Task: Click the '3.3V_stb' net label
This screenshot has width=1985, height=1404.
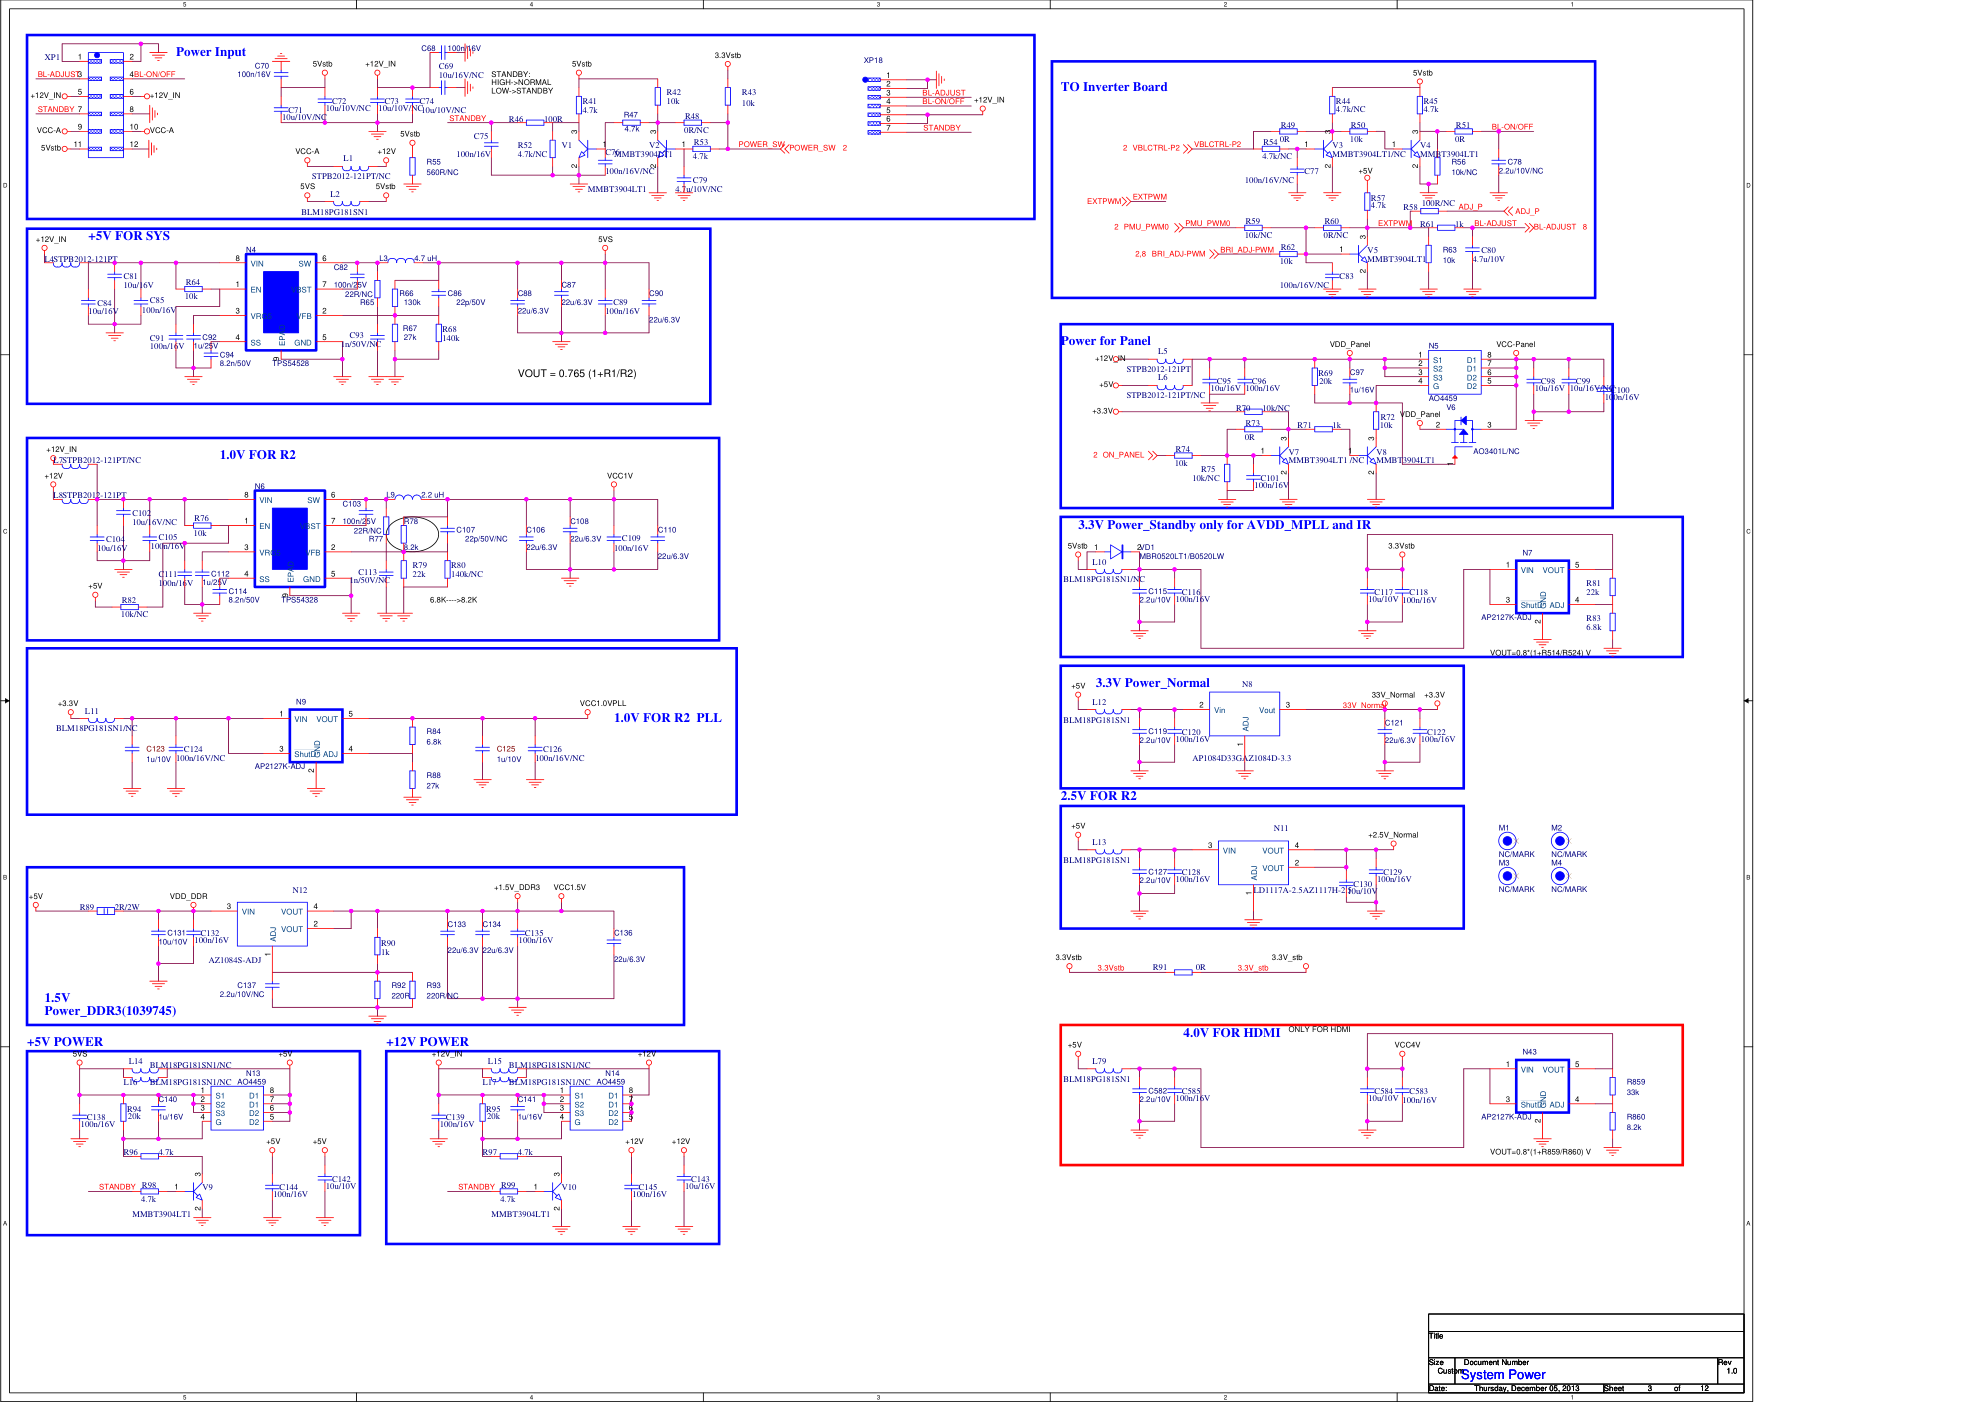Action: [1253, 968]
